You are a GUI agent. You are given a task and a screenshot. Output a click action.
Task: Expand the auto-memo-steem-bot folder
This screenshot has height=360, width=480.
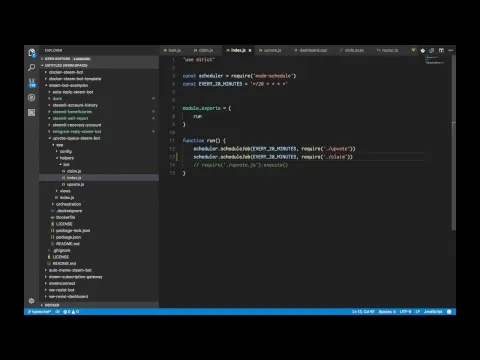pos(99,270)
